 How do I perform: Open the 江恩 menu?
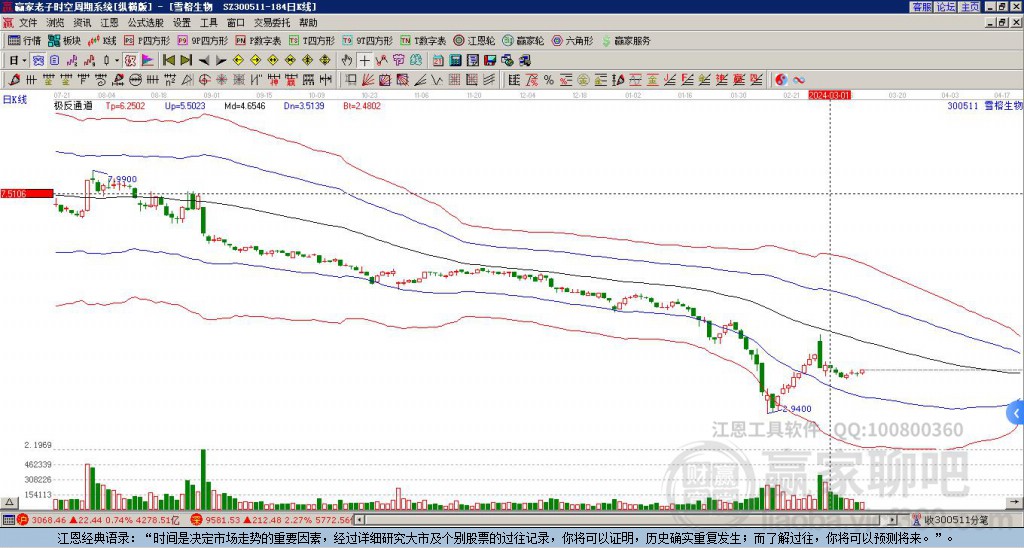109,23
